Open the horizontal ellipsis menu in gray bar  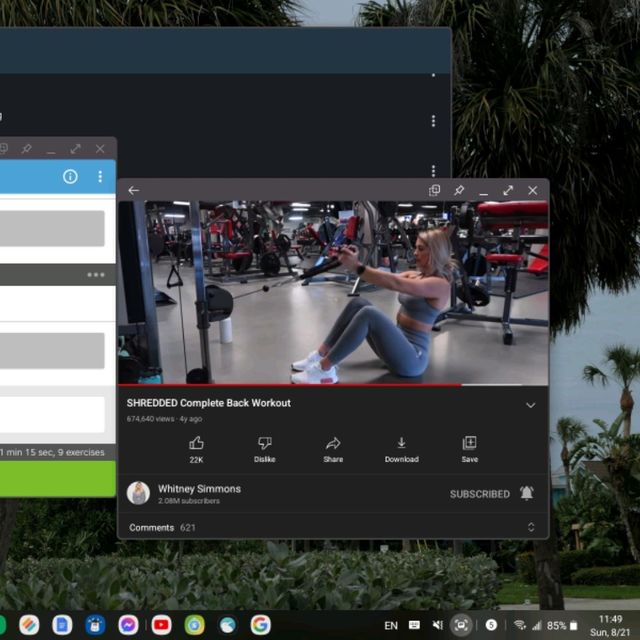pyautogui.click(x=96, y=275)
